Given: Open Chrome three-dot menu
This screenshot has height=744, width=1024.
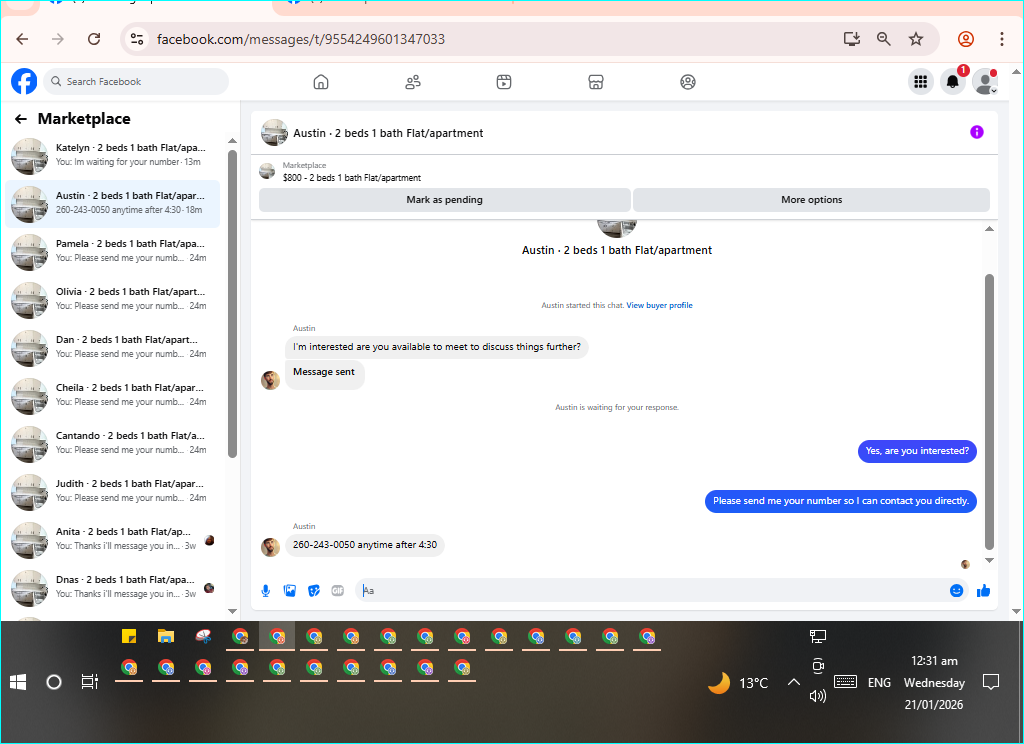Looking at the screenshot, I should coord(1001,39).
